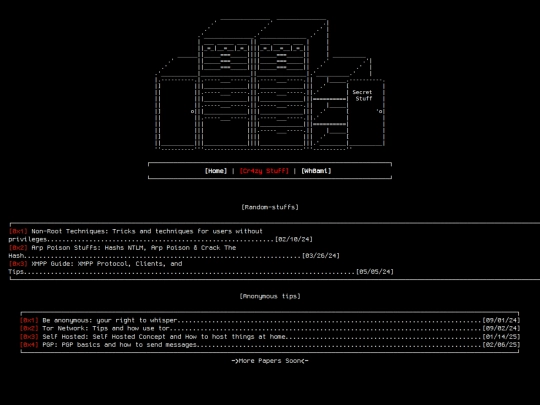Click the [Anonymous tips] section heading
The height and width of the screenshot is (405, 540).
270,296
